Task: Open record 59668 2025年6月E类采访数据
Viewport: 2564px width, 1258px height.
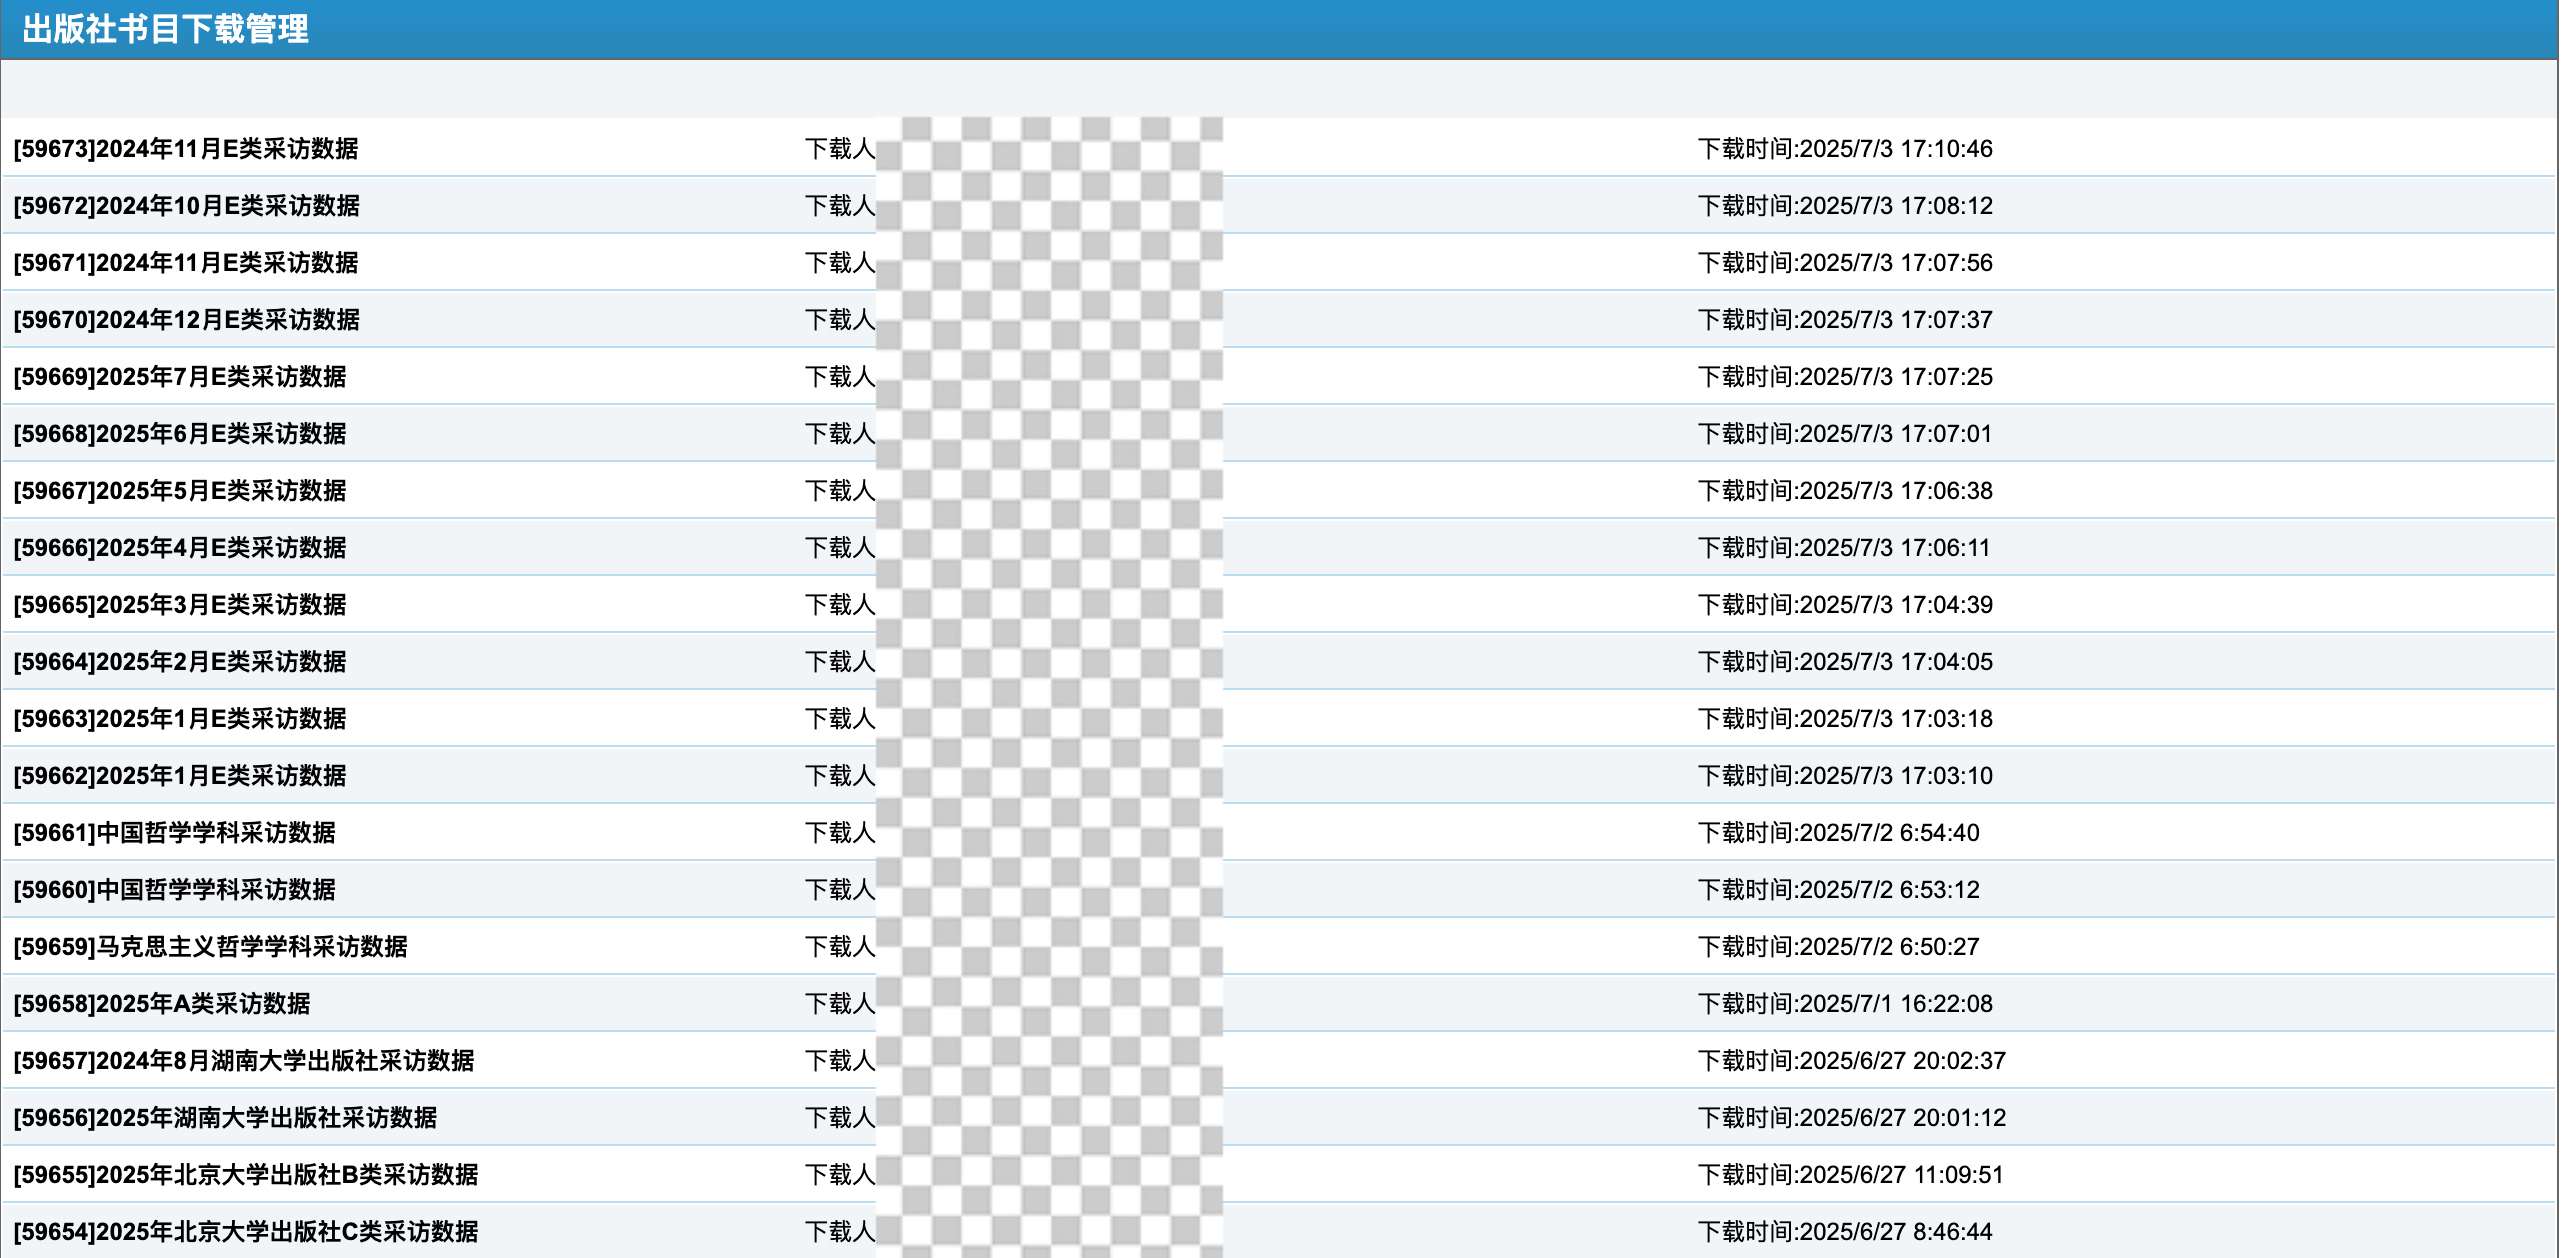Action: 180,434
